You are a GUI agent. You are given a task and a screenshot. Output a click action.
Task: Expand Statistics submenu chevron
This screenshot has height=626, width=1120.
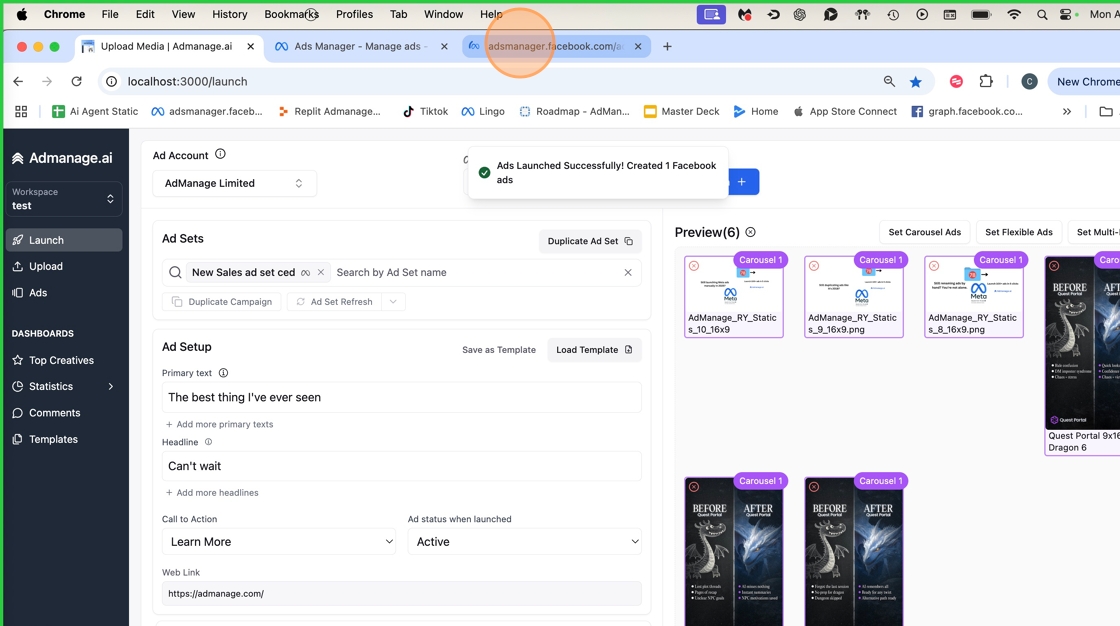(110, 387)
